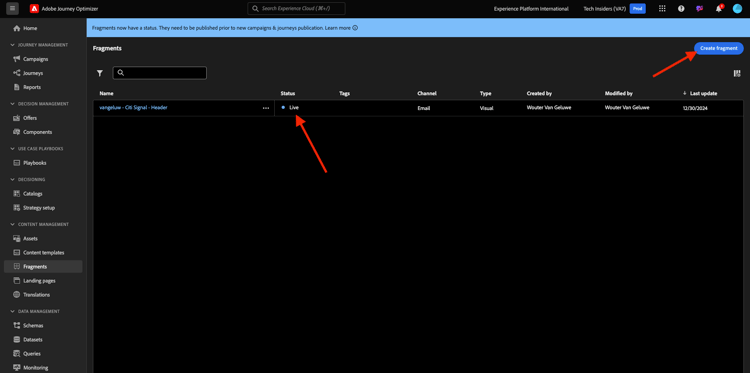Click the Visual type cell

(486, 108)
